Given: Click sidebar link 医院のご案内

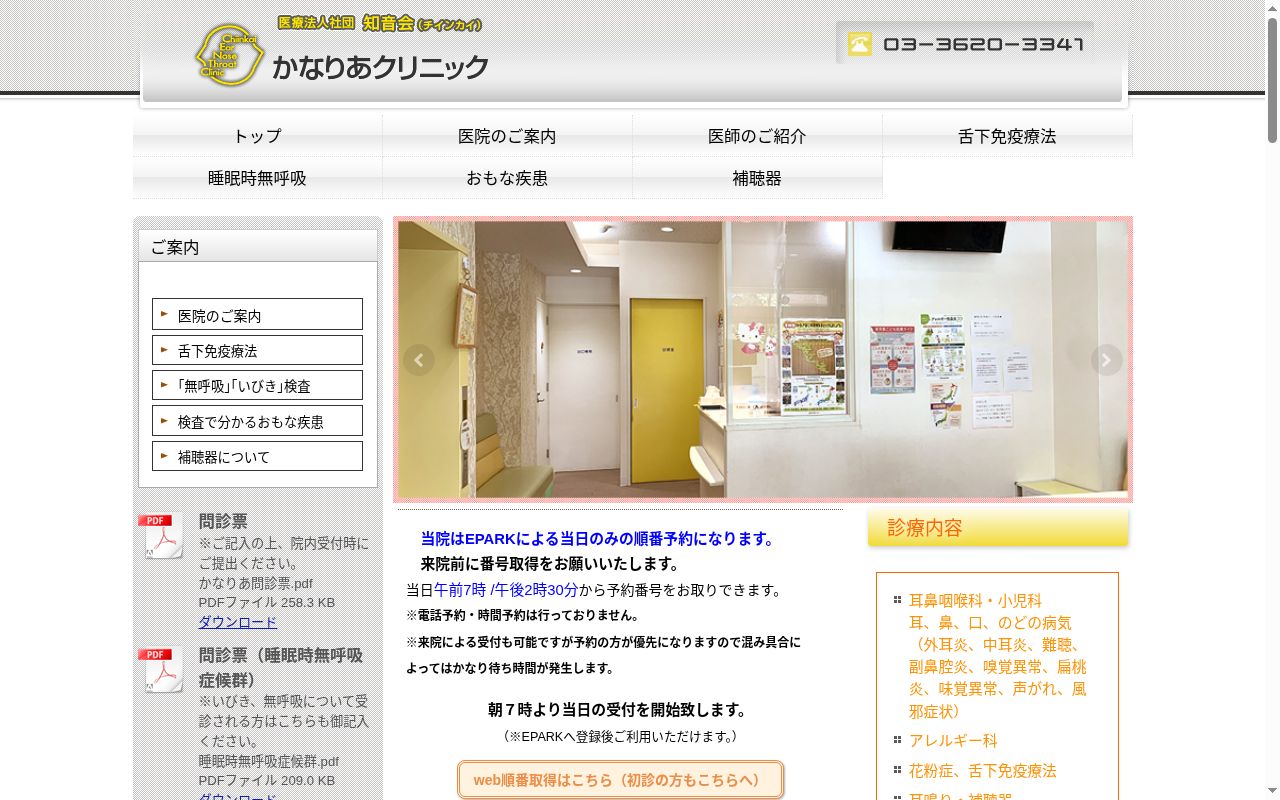Looking at the screenshot, I should click(257, 314).
